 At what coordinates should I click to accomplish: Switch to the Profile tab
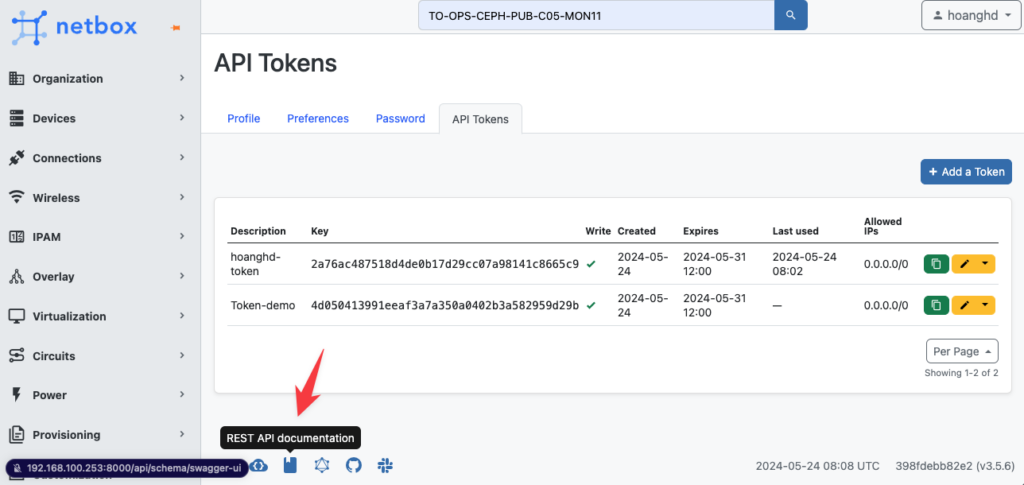[244, 119]
